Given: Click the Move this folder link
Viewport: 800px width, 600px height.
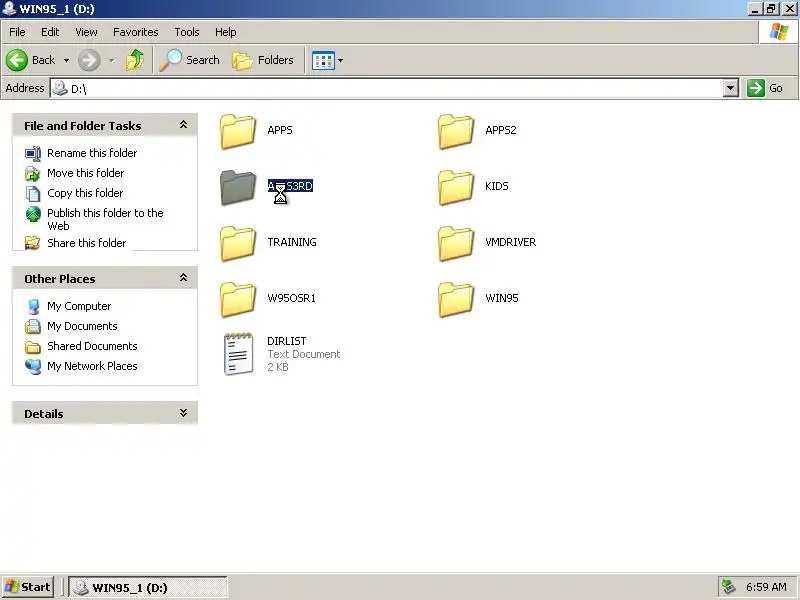Looking at the screenshot, I should pos(85,173).
